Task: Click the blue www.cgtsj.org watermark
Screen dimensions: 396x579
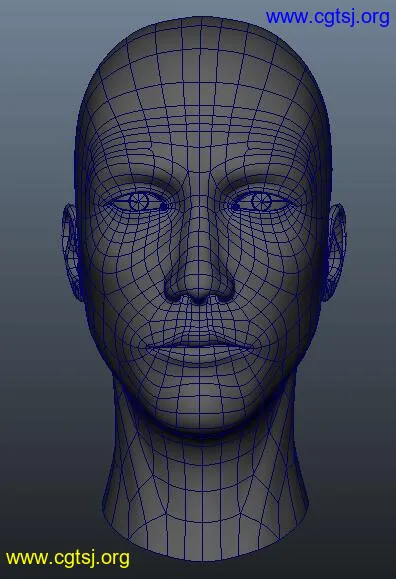Action: tap(327, 17)
